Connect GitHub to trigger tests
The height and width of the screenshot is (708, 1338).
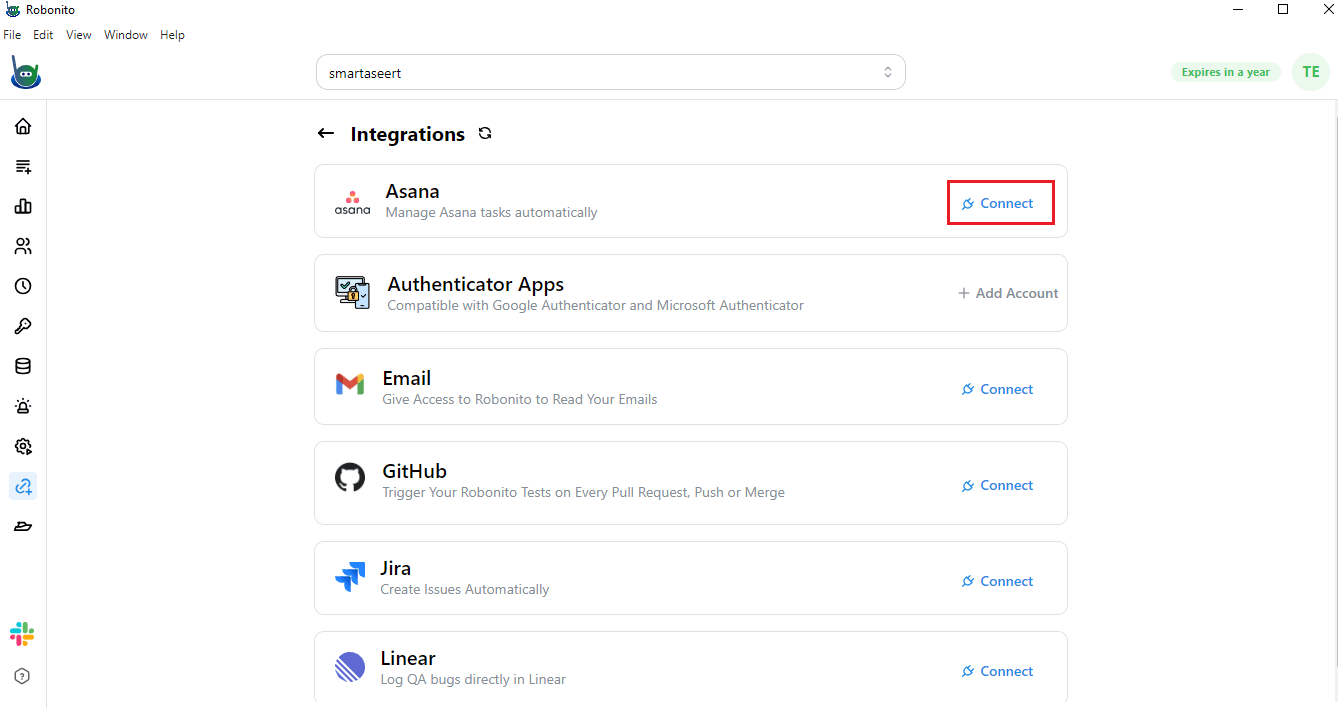997,485
